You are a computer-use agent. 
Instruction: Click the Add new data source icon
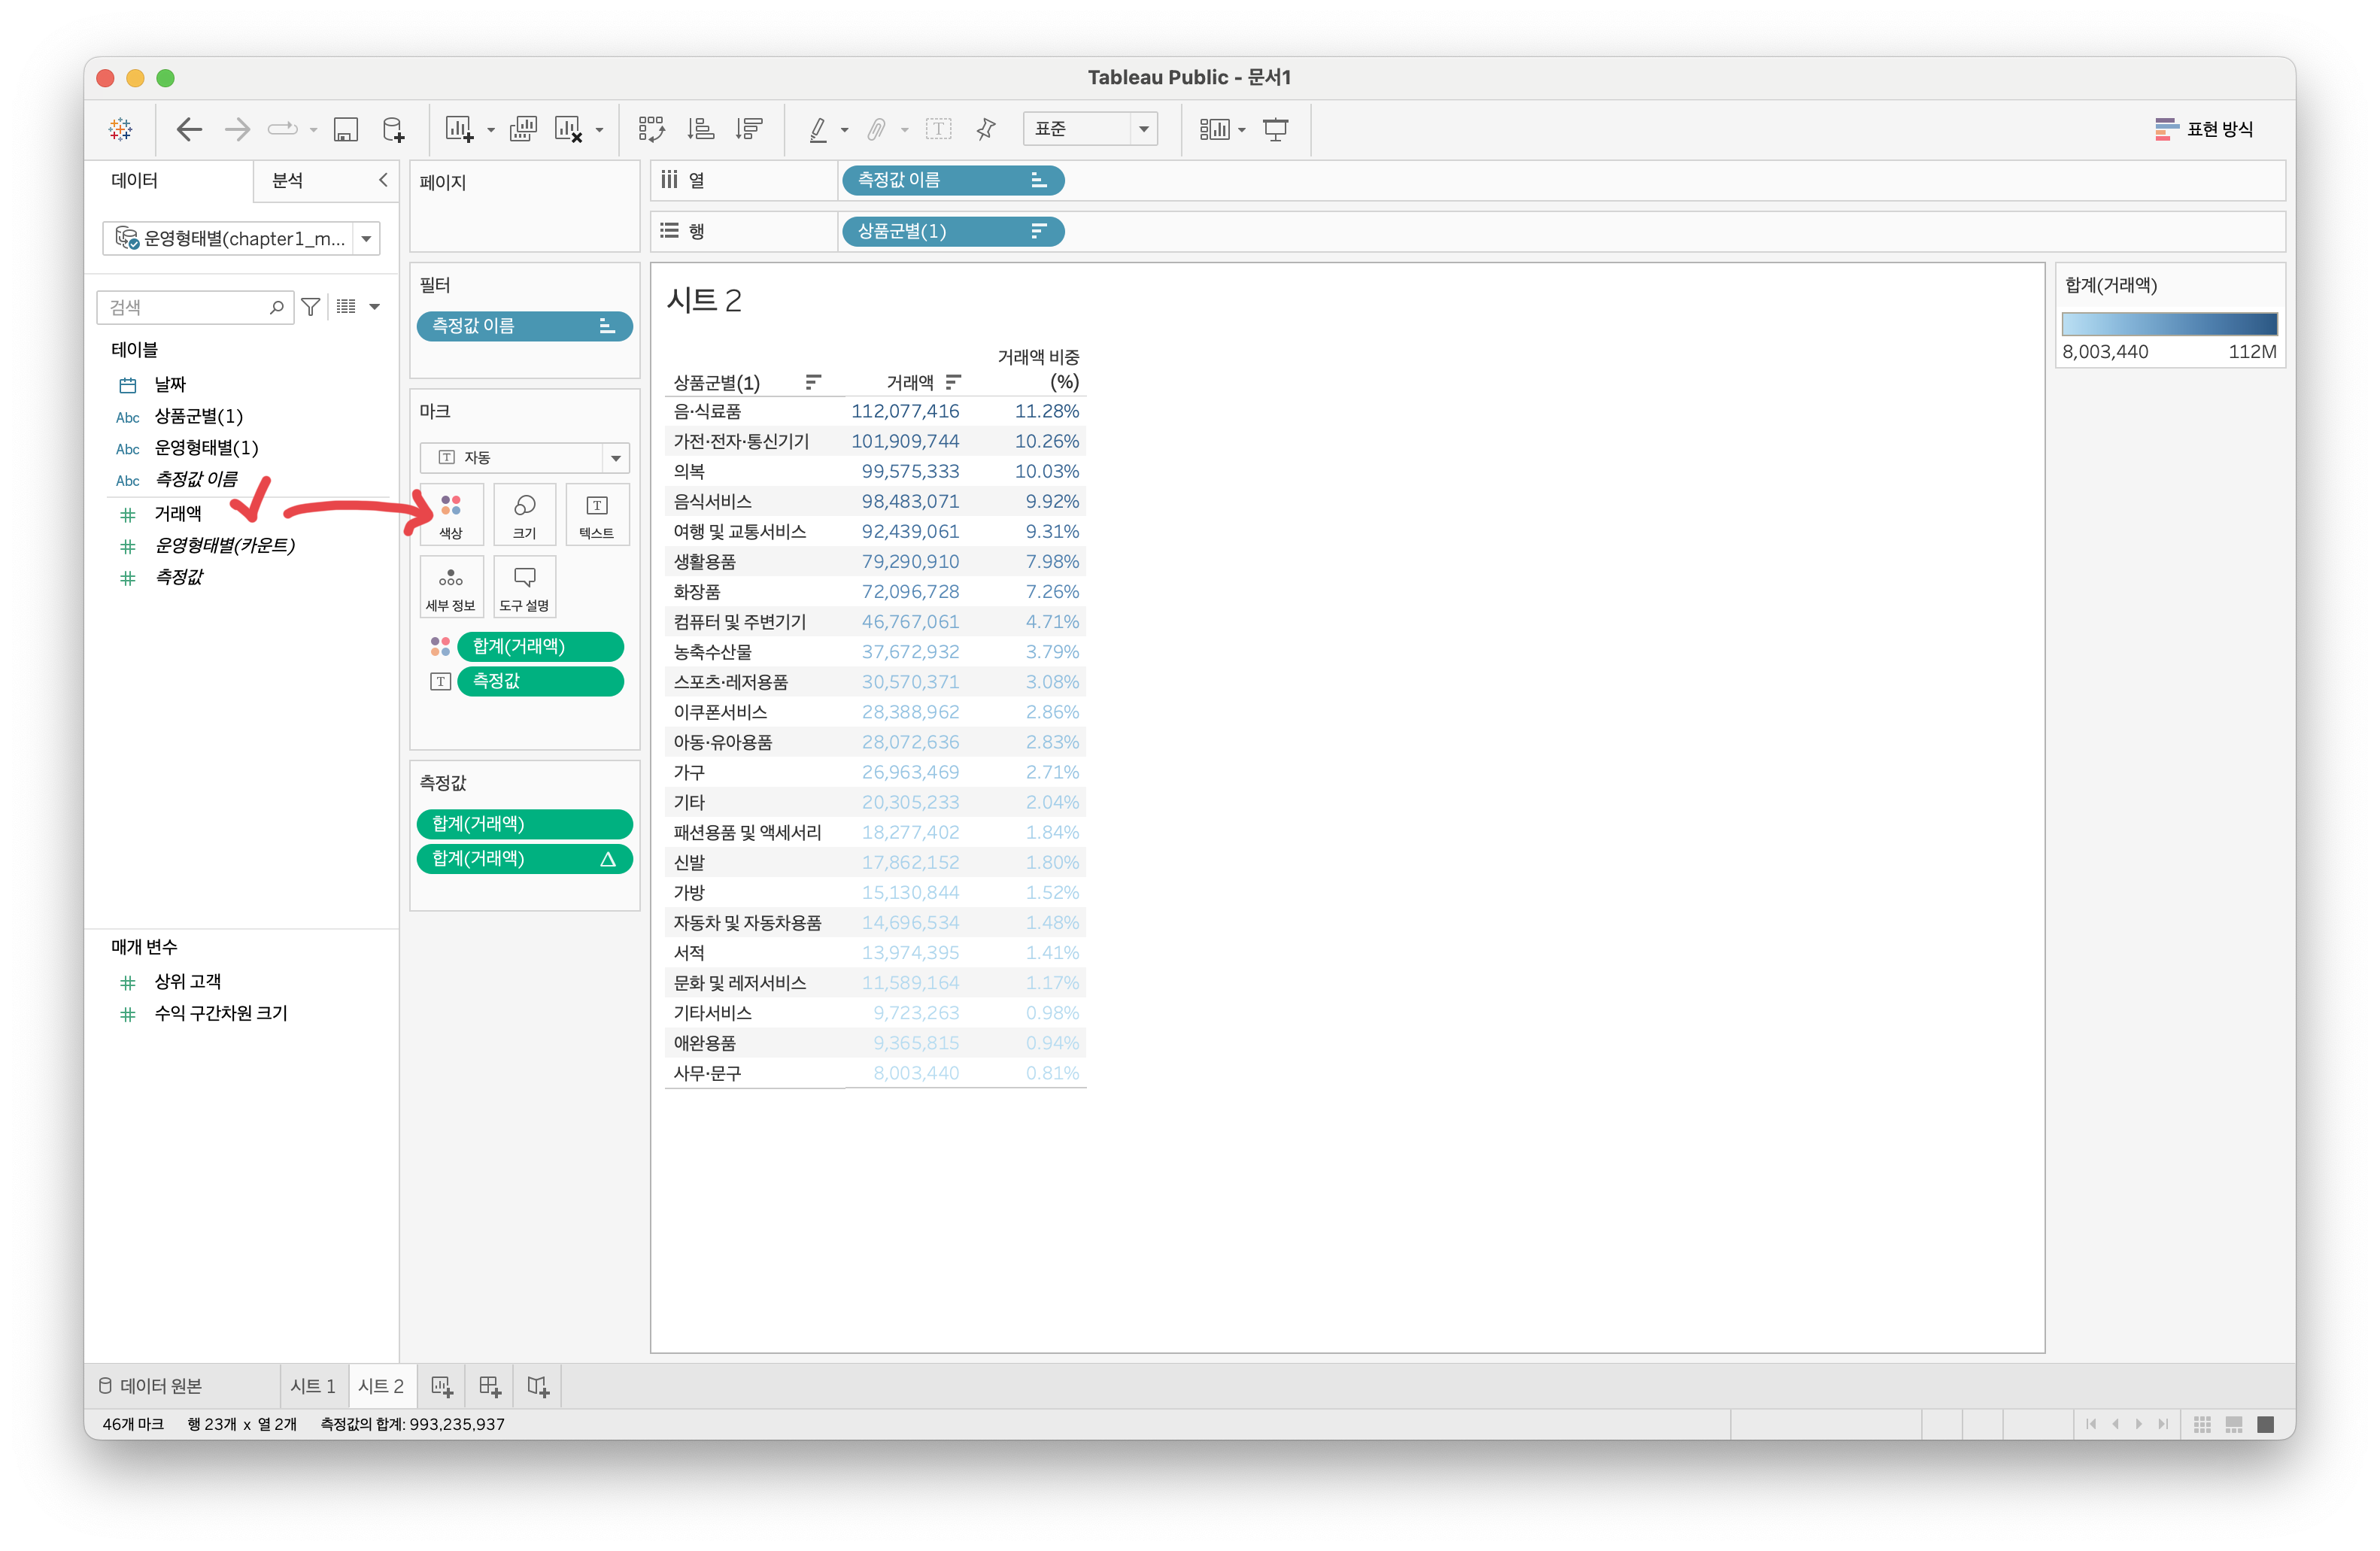pyautogui.click(x=393, y=129)
